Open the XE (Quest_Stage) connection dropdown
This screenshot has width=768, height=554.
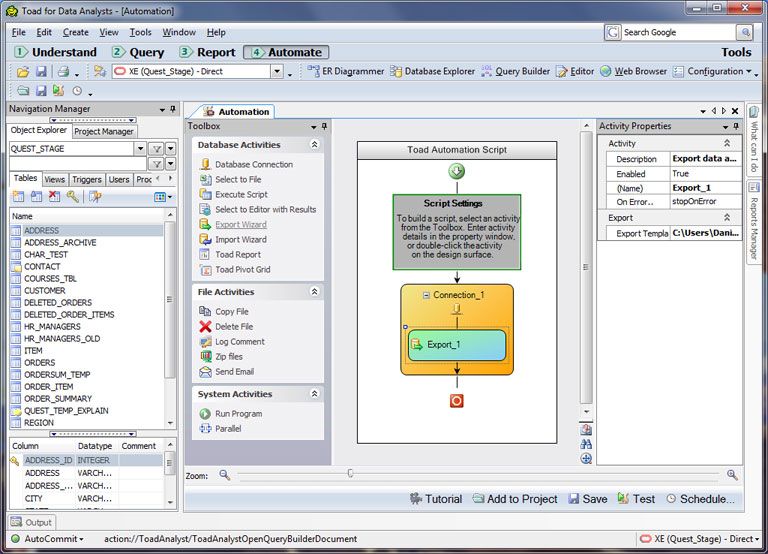coord(277,72)
